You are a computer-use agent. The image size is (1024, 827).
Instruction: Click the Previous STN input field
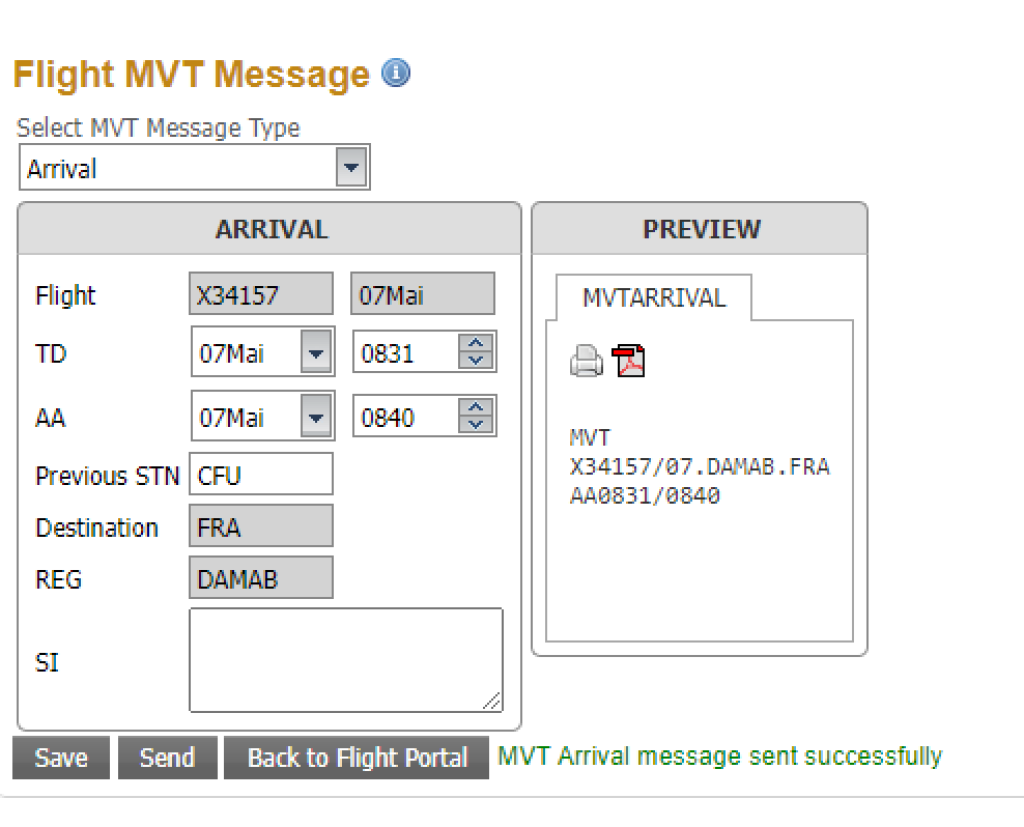tap(260, 474)
